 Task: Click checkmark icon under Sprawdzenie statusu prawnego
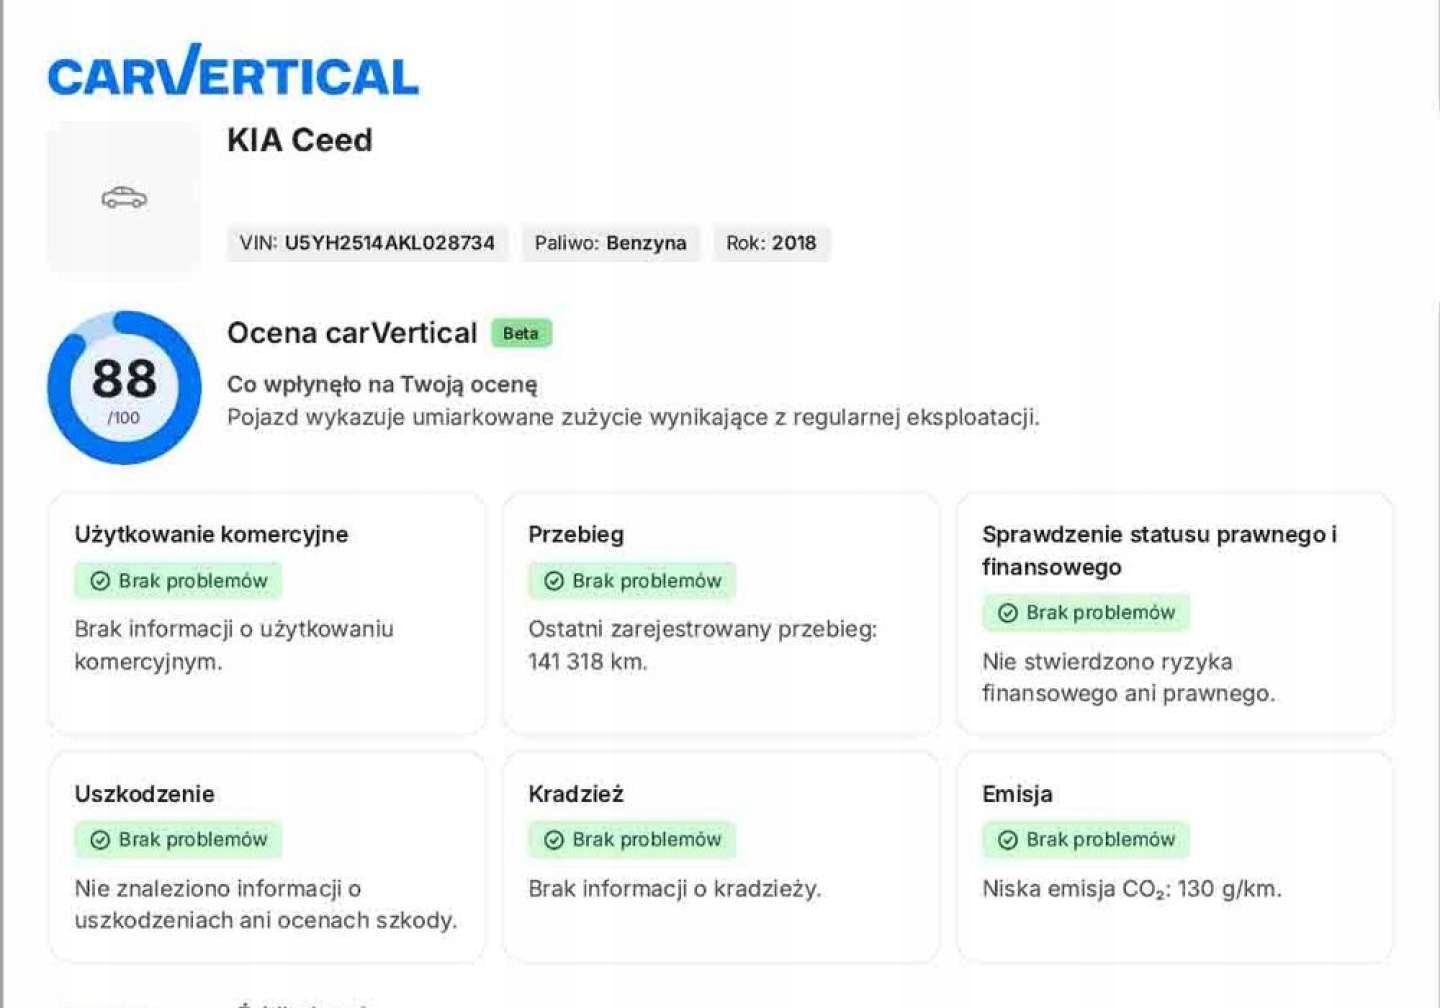tap(1008, 613)
